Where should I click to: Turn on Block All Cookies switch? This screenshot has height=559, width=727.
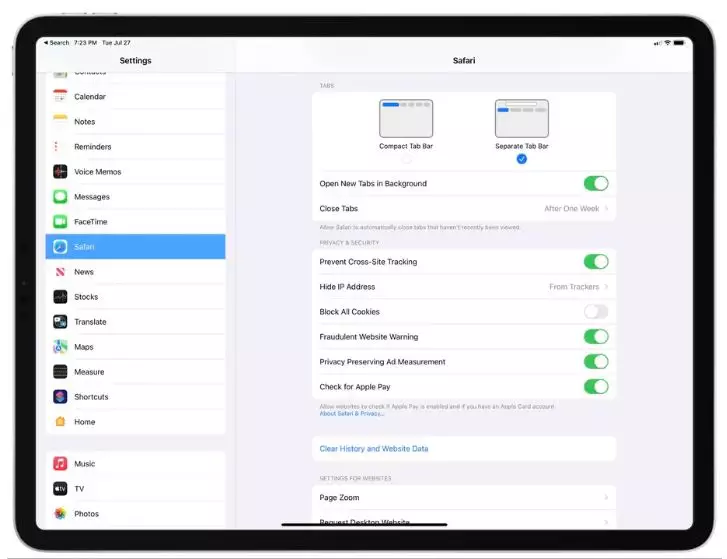(x=595, y=312)
